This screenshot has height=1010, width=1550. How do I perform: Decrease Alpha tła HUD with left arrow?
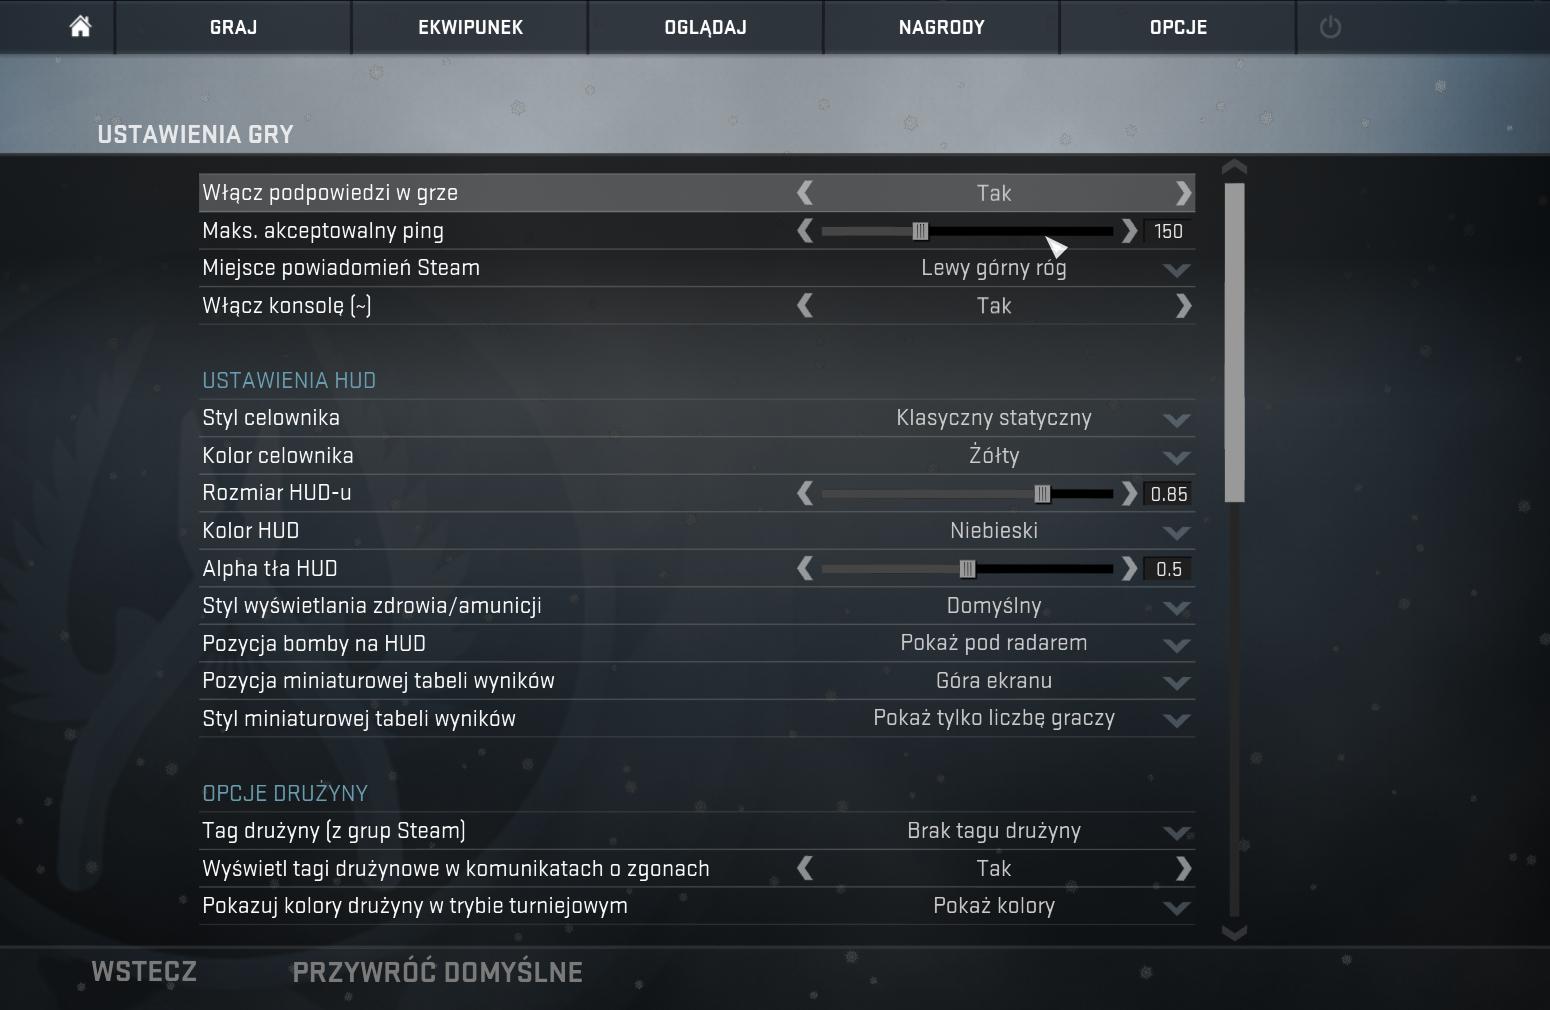click(x=805, y=569)
